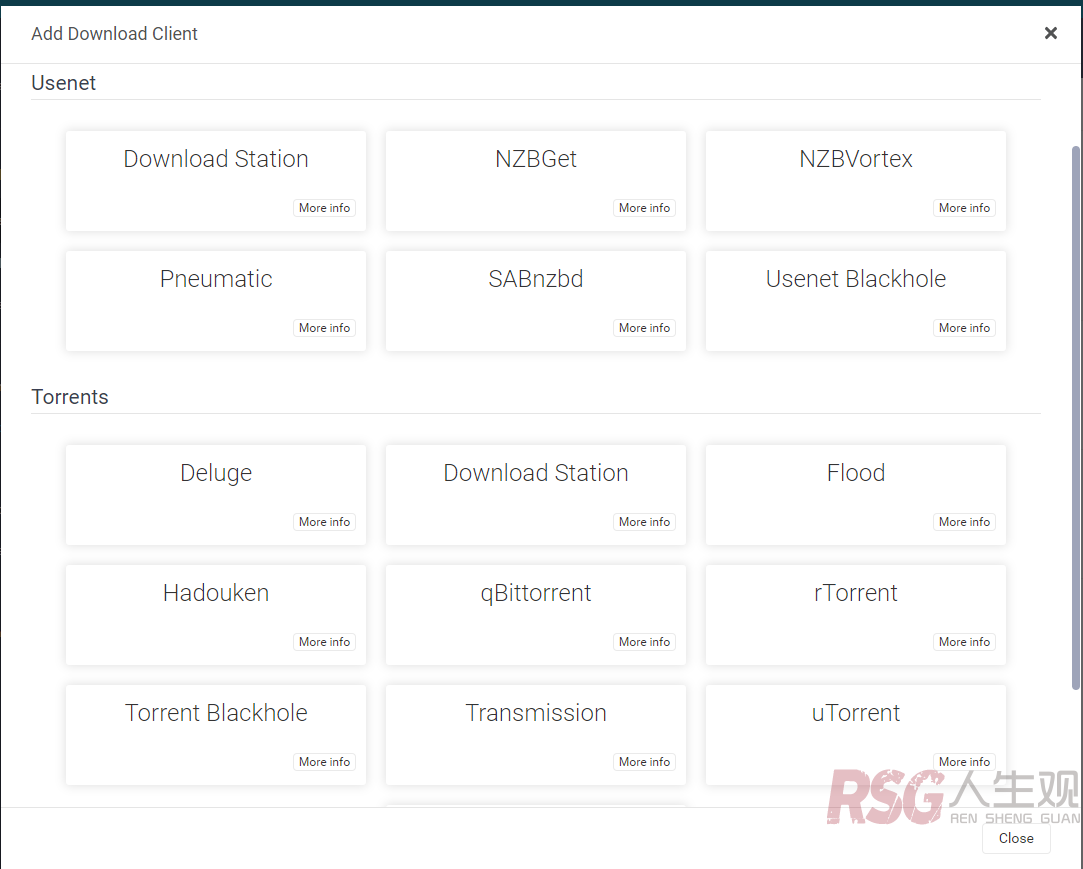Select the uTorrent client card
Image resolution: width=1083 pixels, height=869 pixels.
[855, 735]
